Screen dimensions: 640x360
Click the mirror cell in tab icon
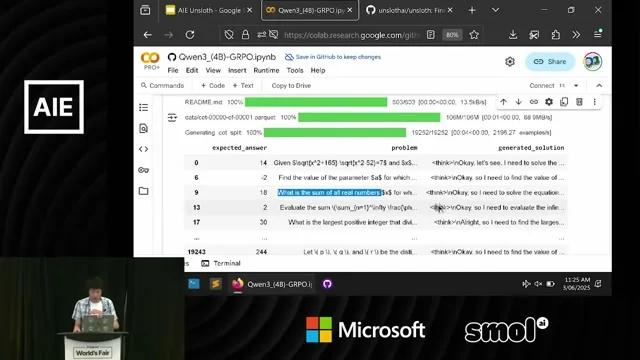click(x=564, y=102)
